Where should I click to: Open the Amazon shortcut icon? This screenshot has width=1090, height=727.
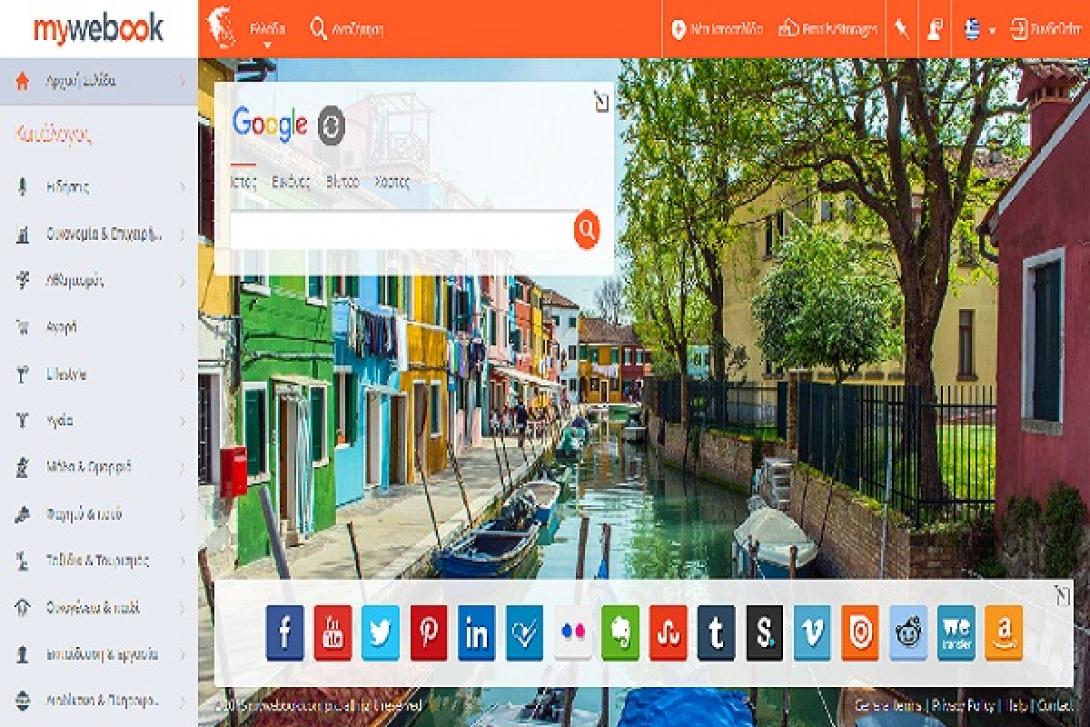pos(1003,633)
